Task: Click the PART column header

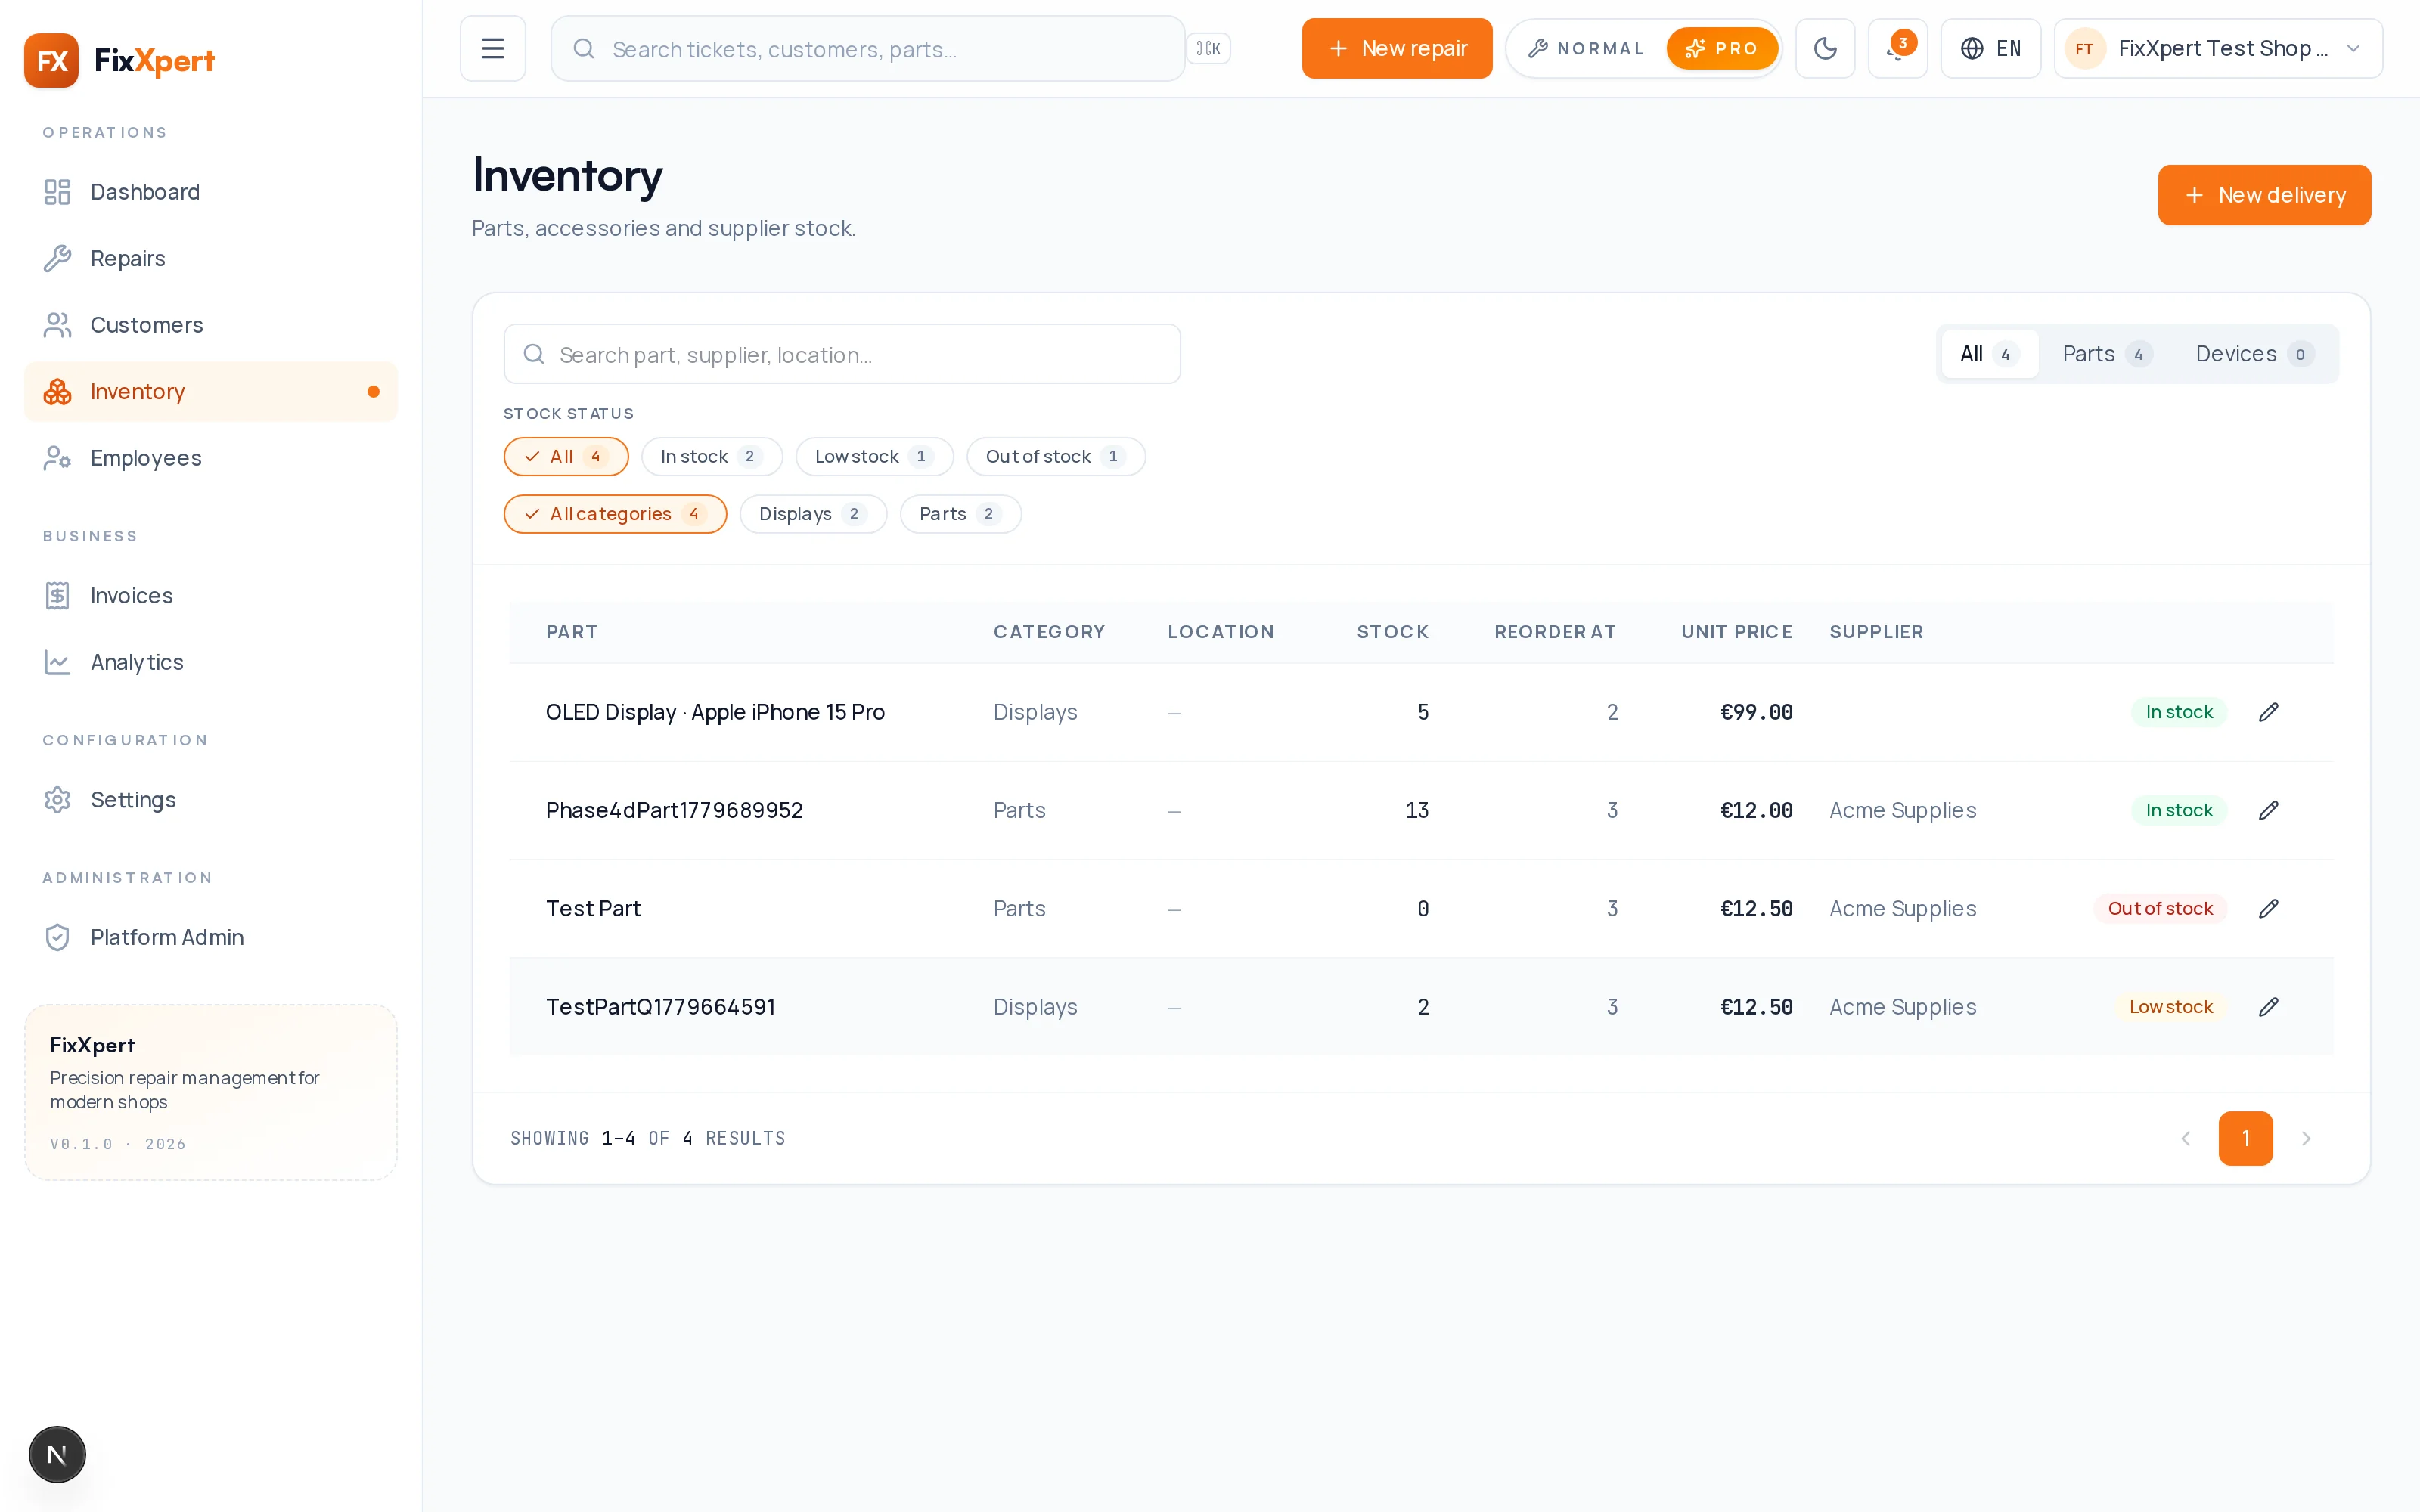Action: click(572, 632)
